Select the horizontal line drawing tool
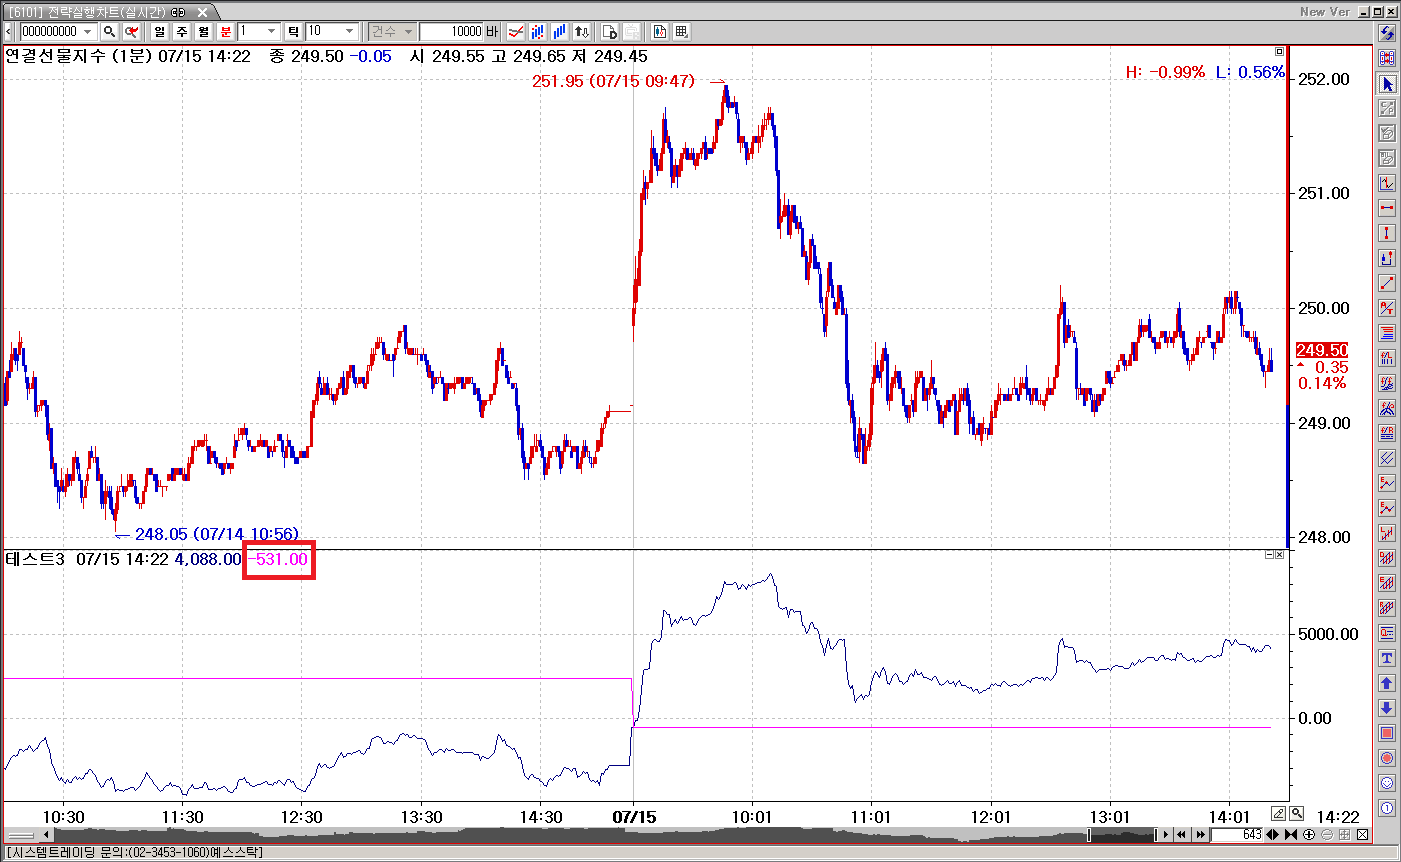Screen dimensions: 1401x862 1387,208
